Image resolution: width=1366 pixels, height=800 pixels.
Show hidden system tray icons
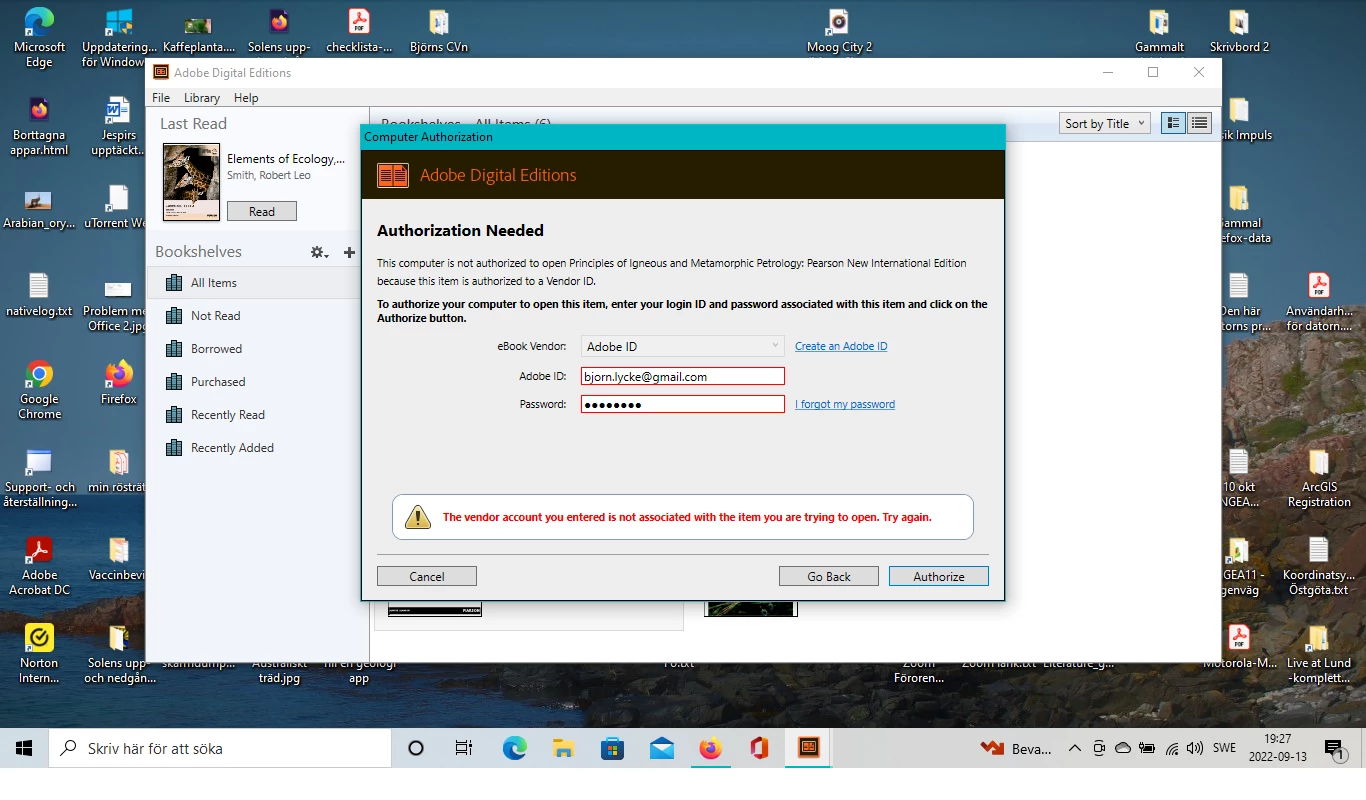[x=1075, y=748]
